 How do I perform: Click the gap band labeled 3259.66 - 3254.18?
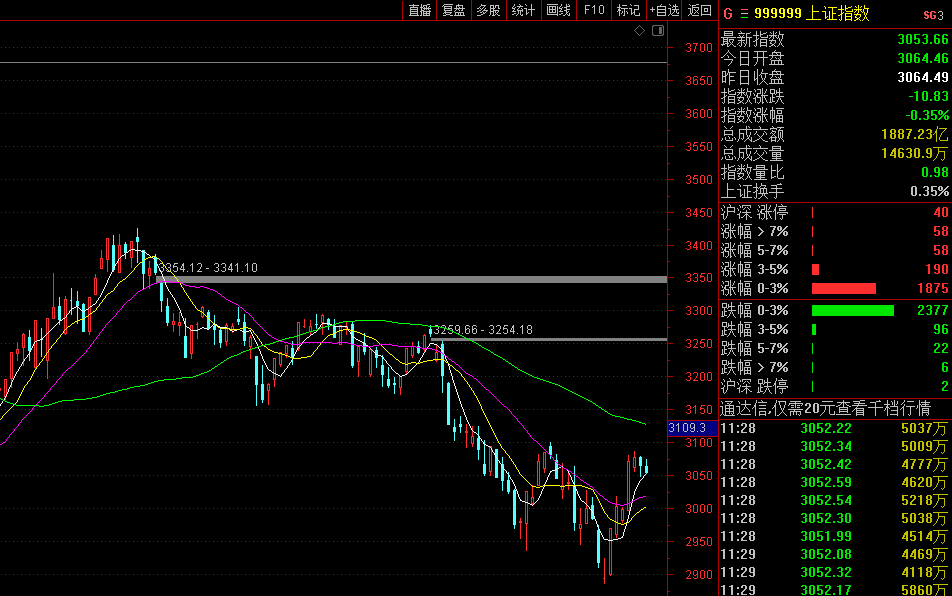pyautogui.click(x=550, y=340)
